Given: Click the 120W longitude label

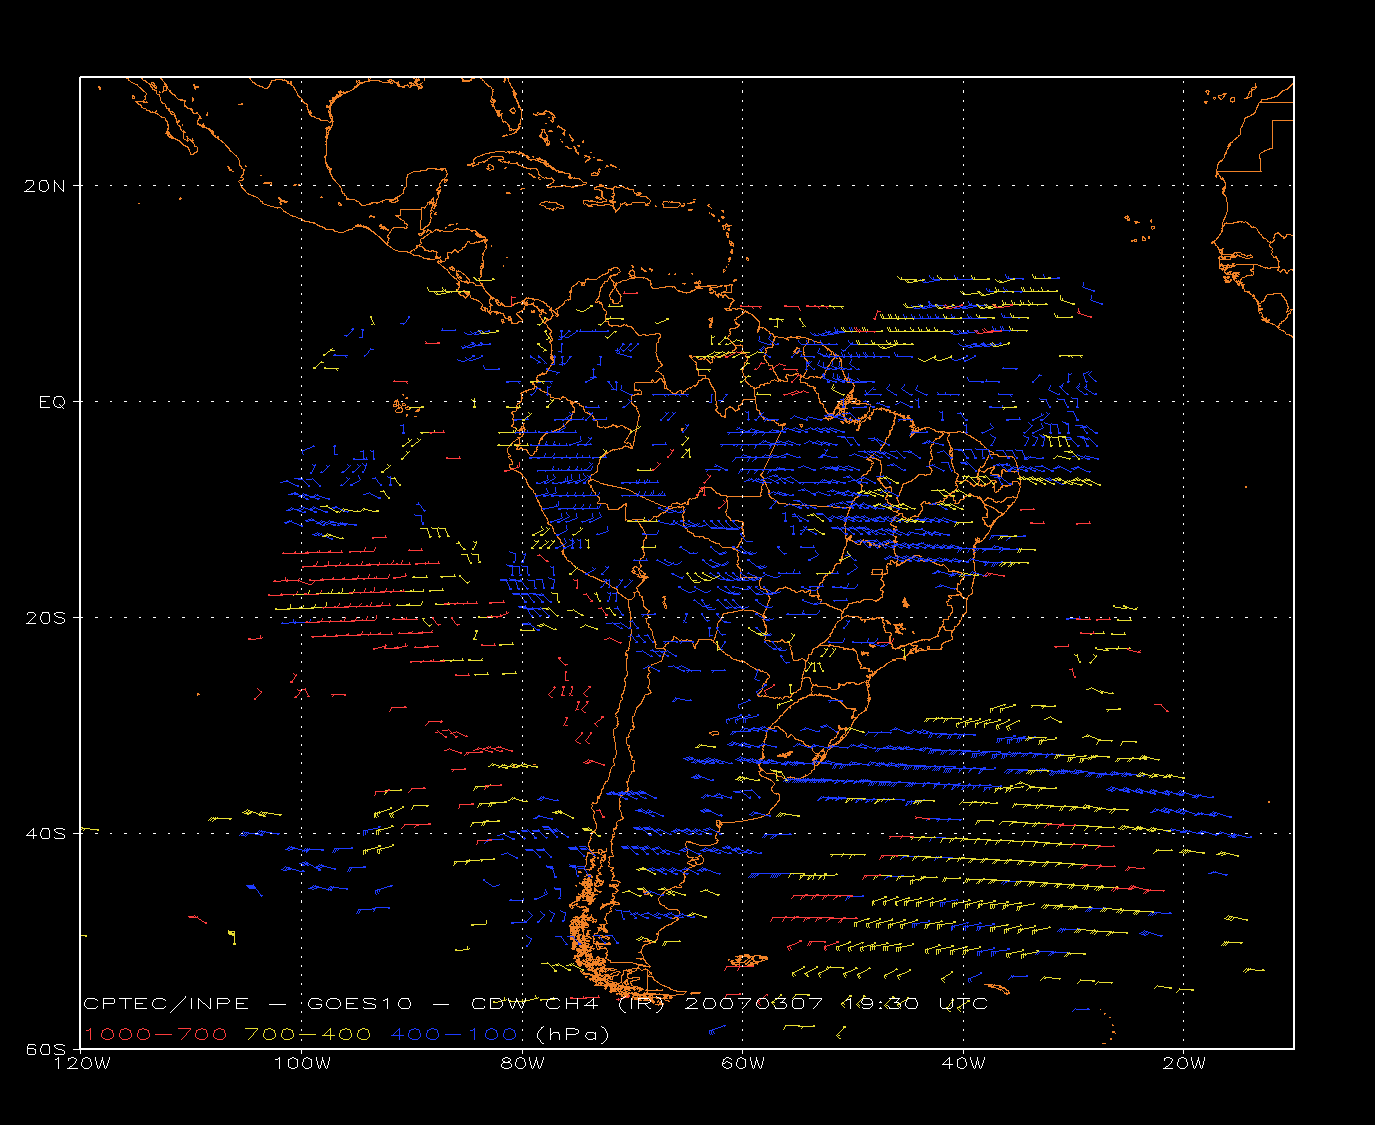Looking at the screenshot, I should (81, 1063).
